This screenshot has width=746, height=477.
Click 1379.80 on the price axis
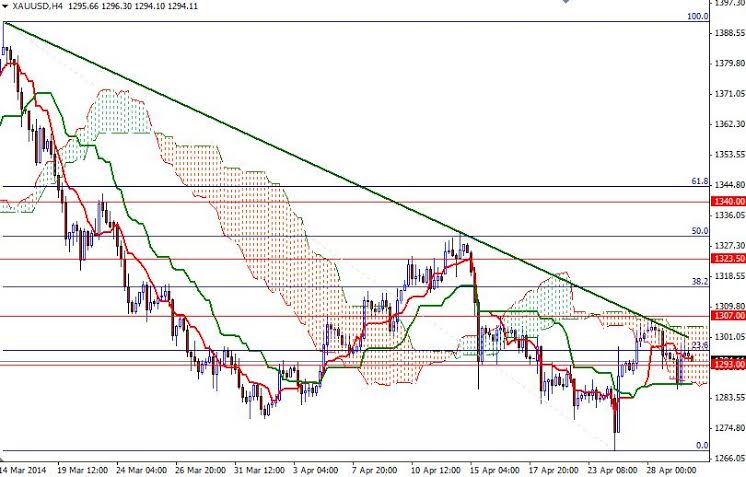729,63
